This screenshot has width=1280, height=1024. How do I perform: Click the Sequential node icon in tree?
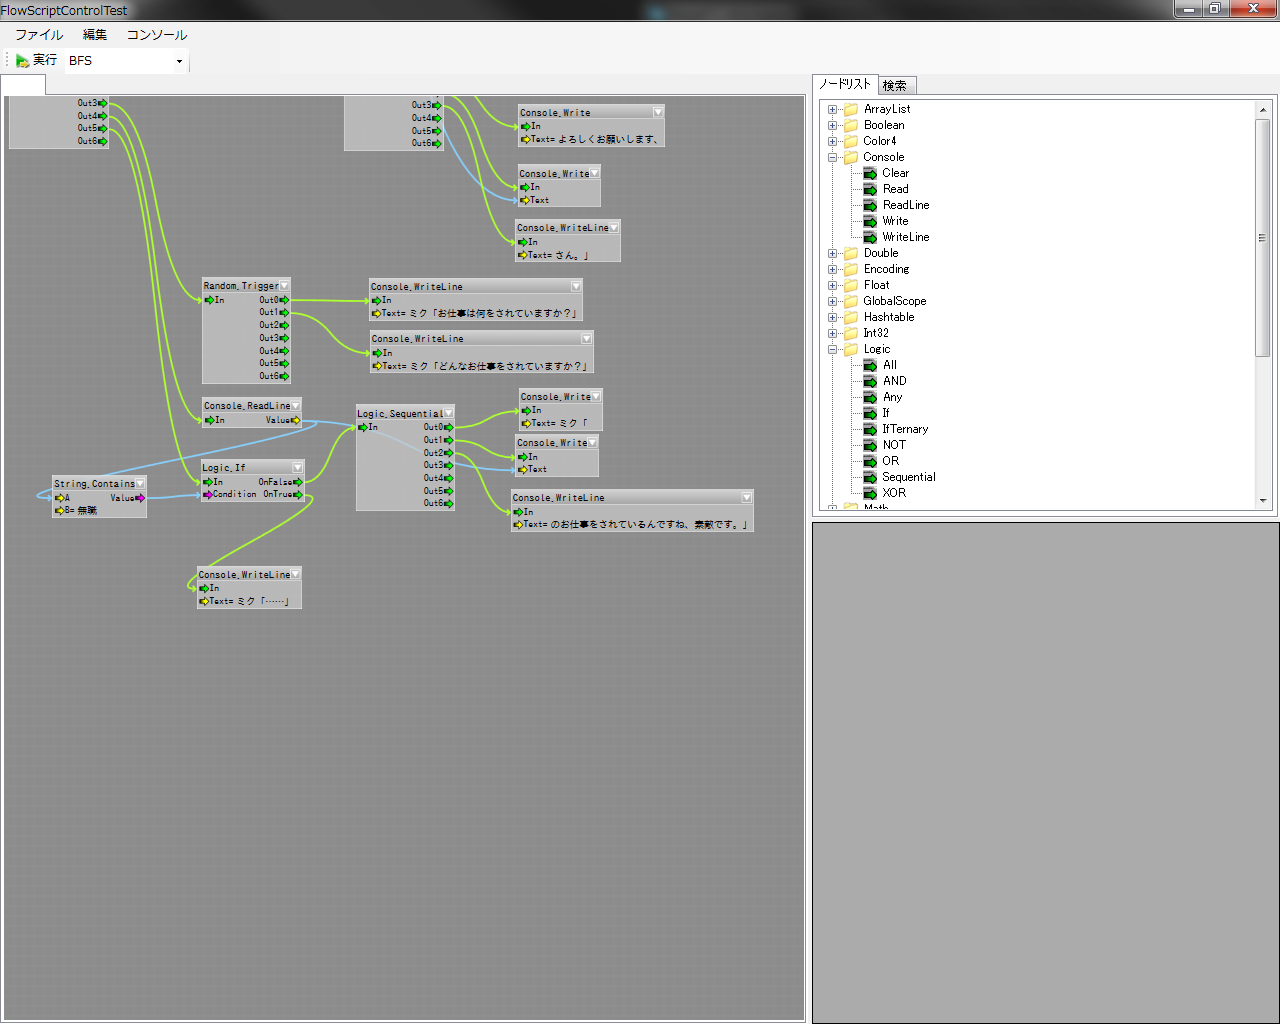870,478
